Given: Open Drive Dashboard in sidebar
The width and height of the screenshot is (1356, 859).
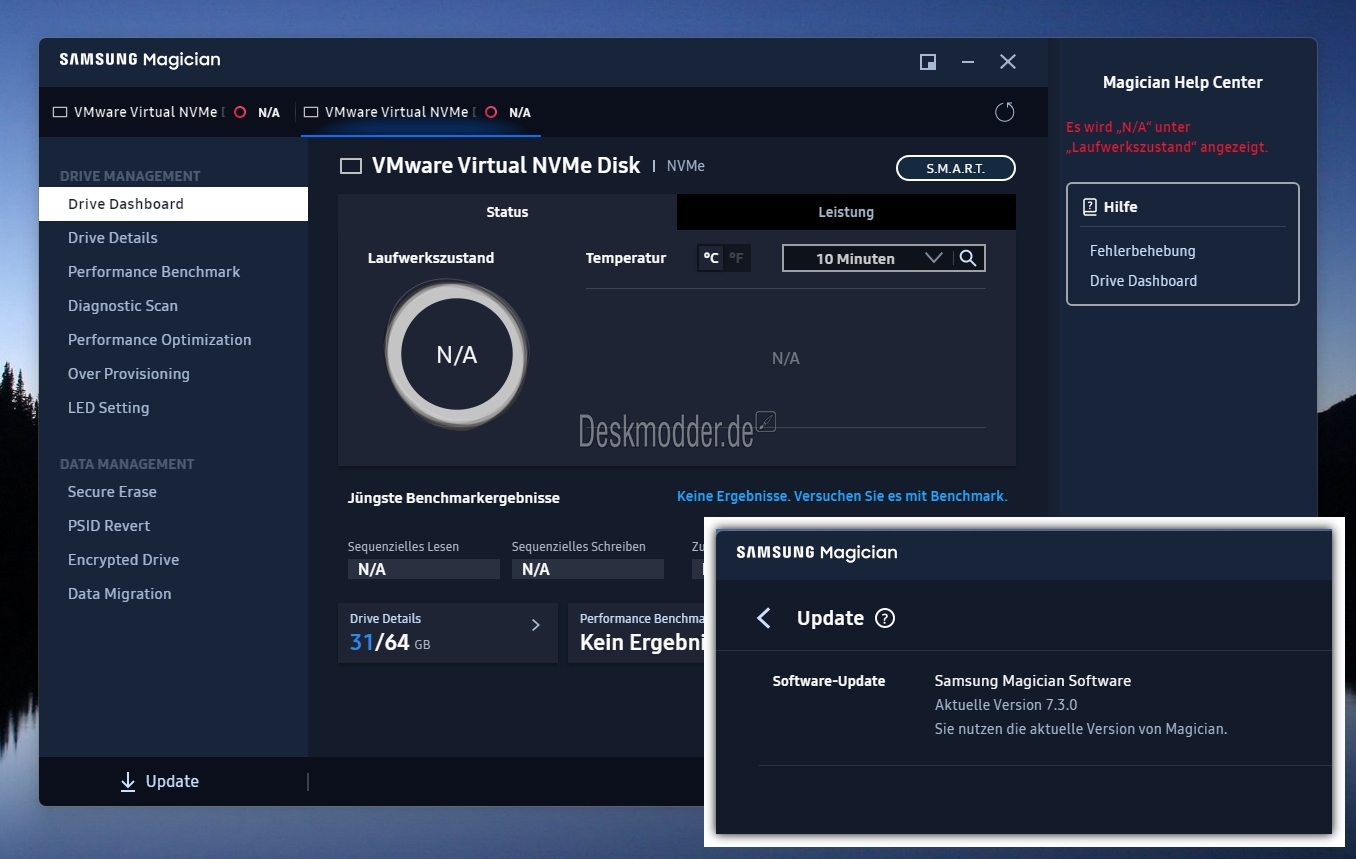Looking at the screenshot, I should [173, 204].
